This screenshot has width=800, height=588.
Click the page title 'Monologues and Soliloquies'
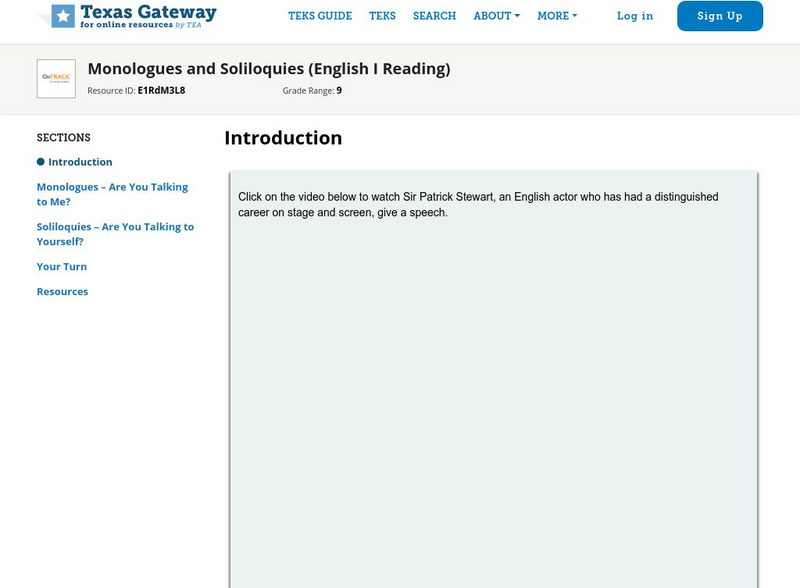(x=268, y=70)
